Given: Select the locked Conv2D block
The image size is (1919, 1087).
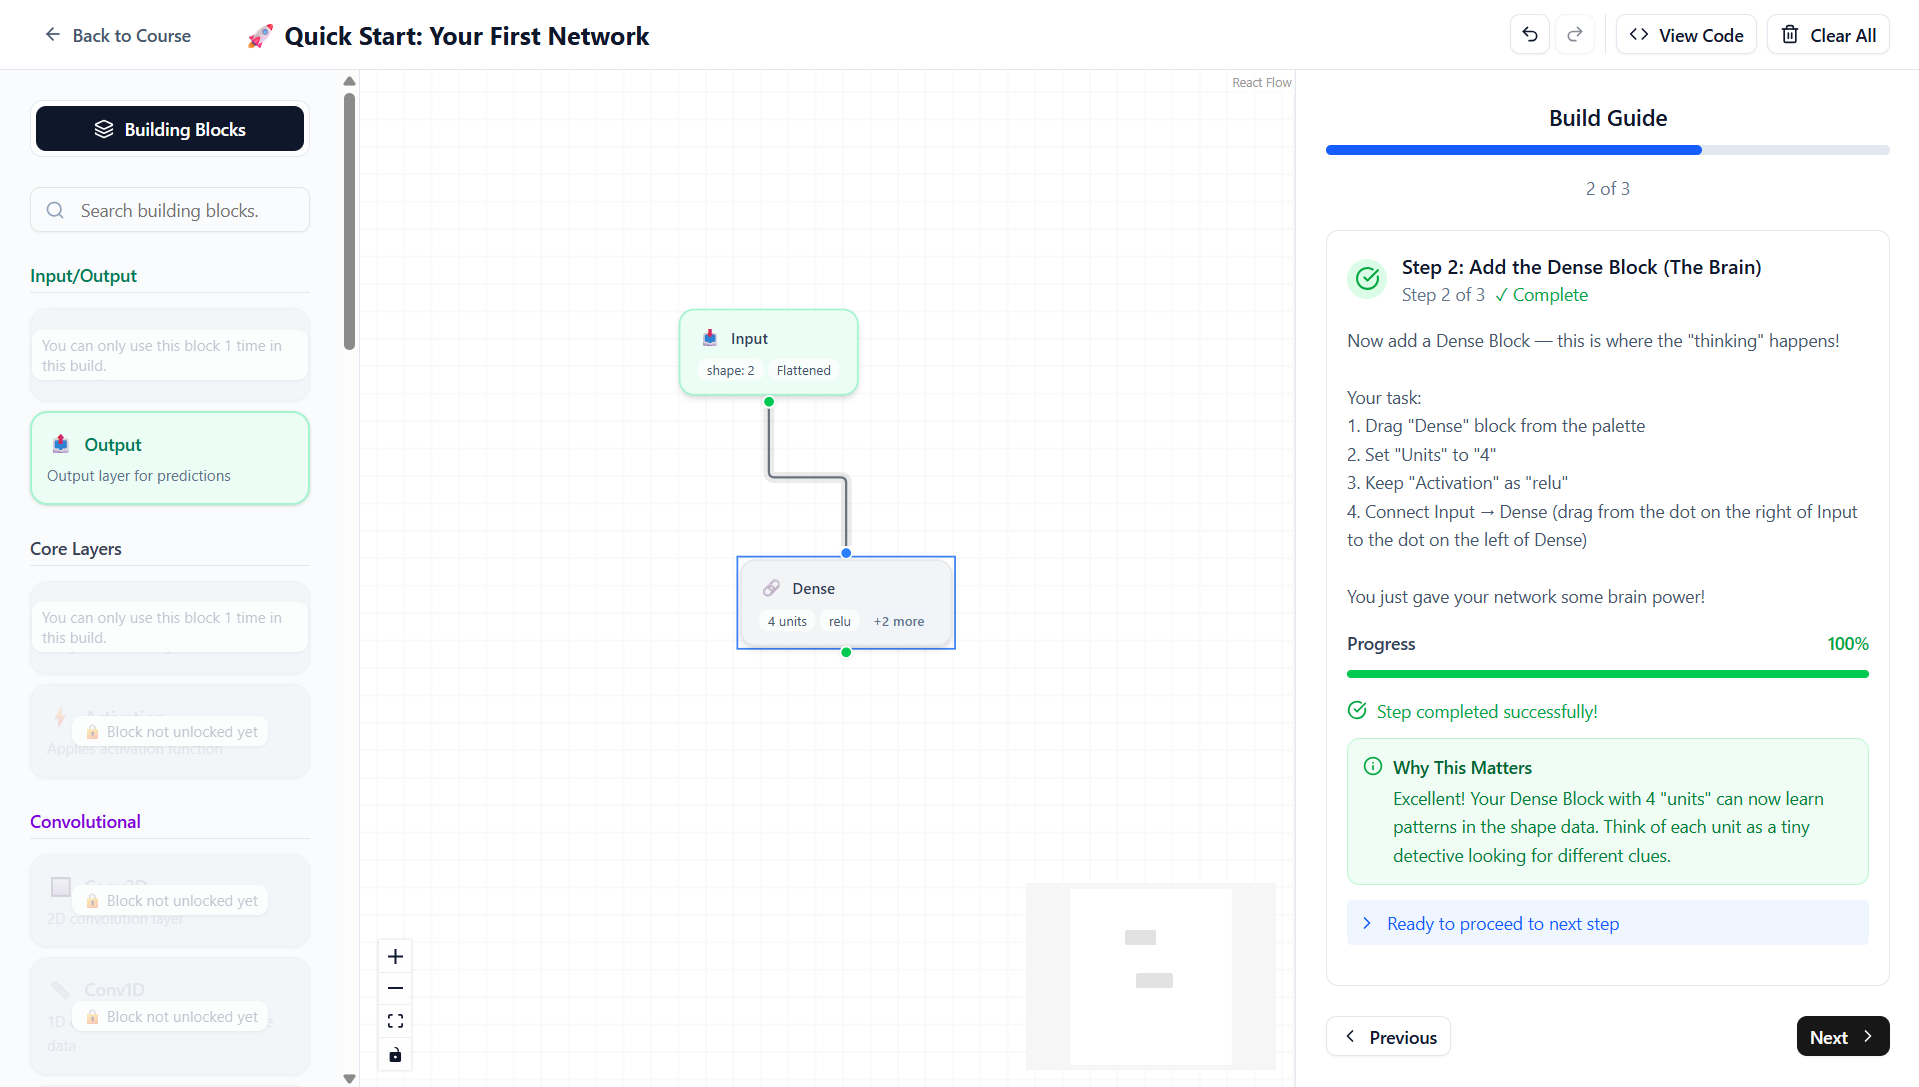Looking at the screenshot, I should [x=169, y=898].
